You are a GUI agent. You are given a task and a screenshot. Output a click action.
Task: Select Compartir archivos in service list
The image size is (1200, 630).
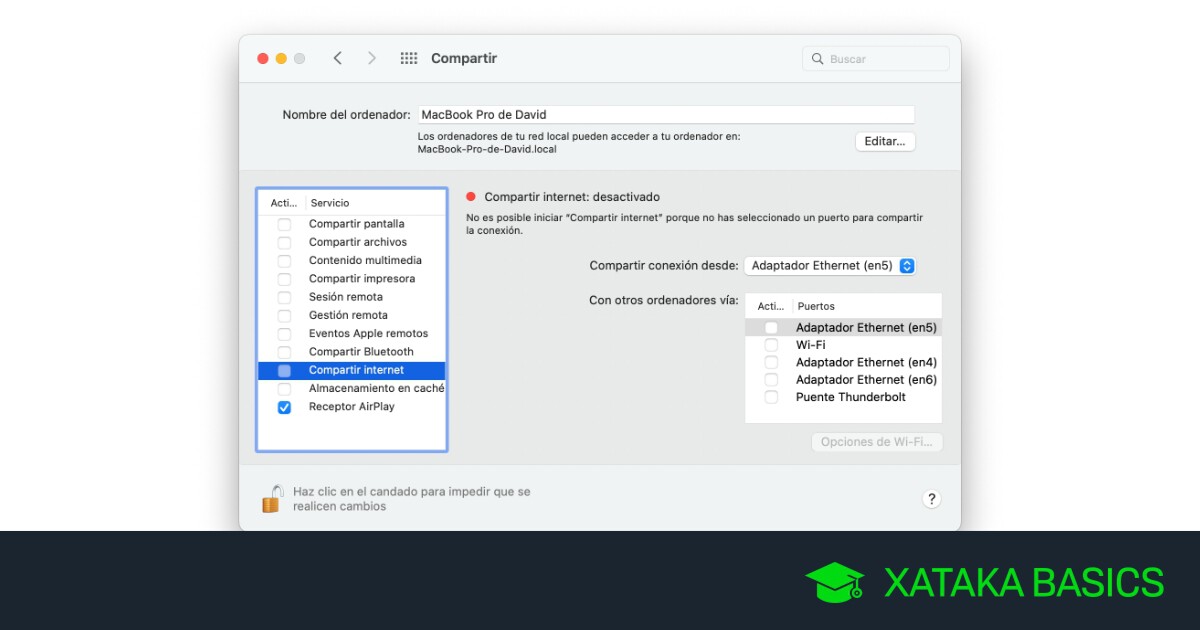point(357,242)
